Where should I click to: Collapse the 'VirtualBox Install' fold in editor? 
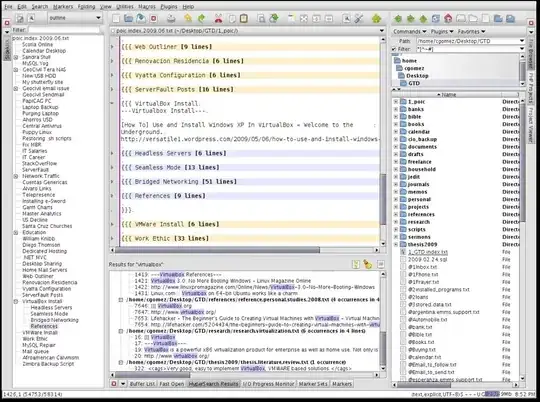coord(112,103)
